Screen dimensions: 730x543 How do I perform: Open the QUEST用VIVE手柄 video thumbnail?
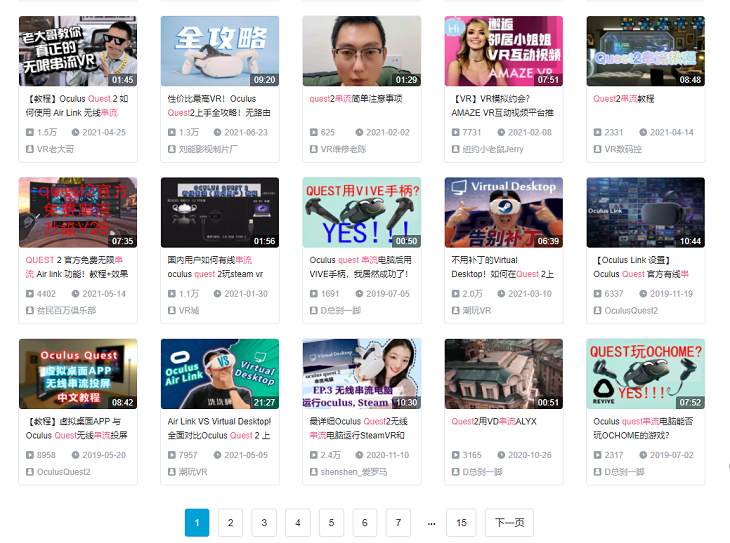coord(361,213)
